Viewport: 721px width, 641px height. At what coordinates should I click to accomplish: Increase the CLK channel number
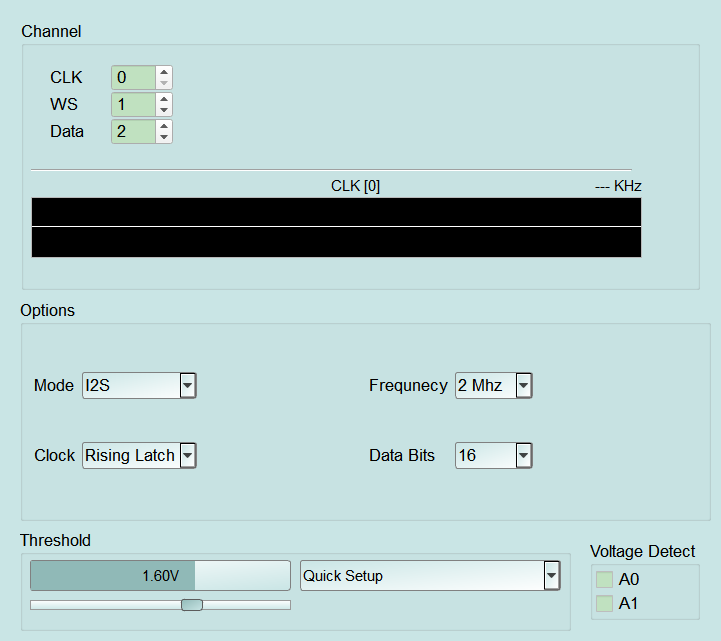pyautogui.click(x=164, y=72)
